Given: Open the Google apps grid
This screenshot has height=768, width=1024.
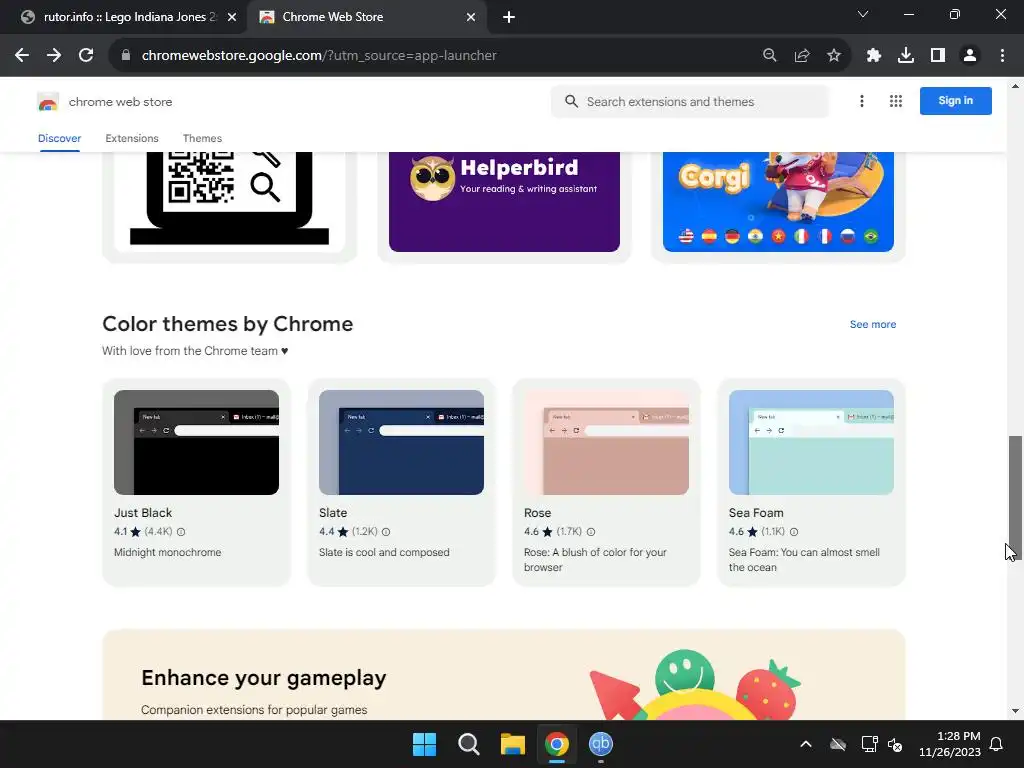Looking at the screenshot, I should [896, 101].
